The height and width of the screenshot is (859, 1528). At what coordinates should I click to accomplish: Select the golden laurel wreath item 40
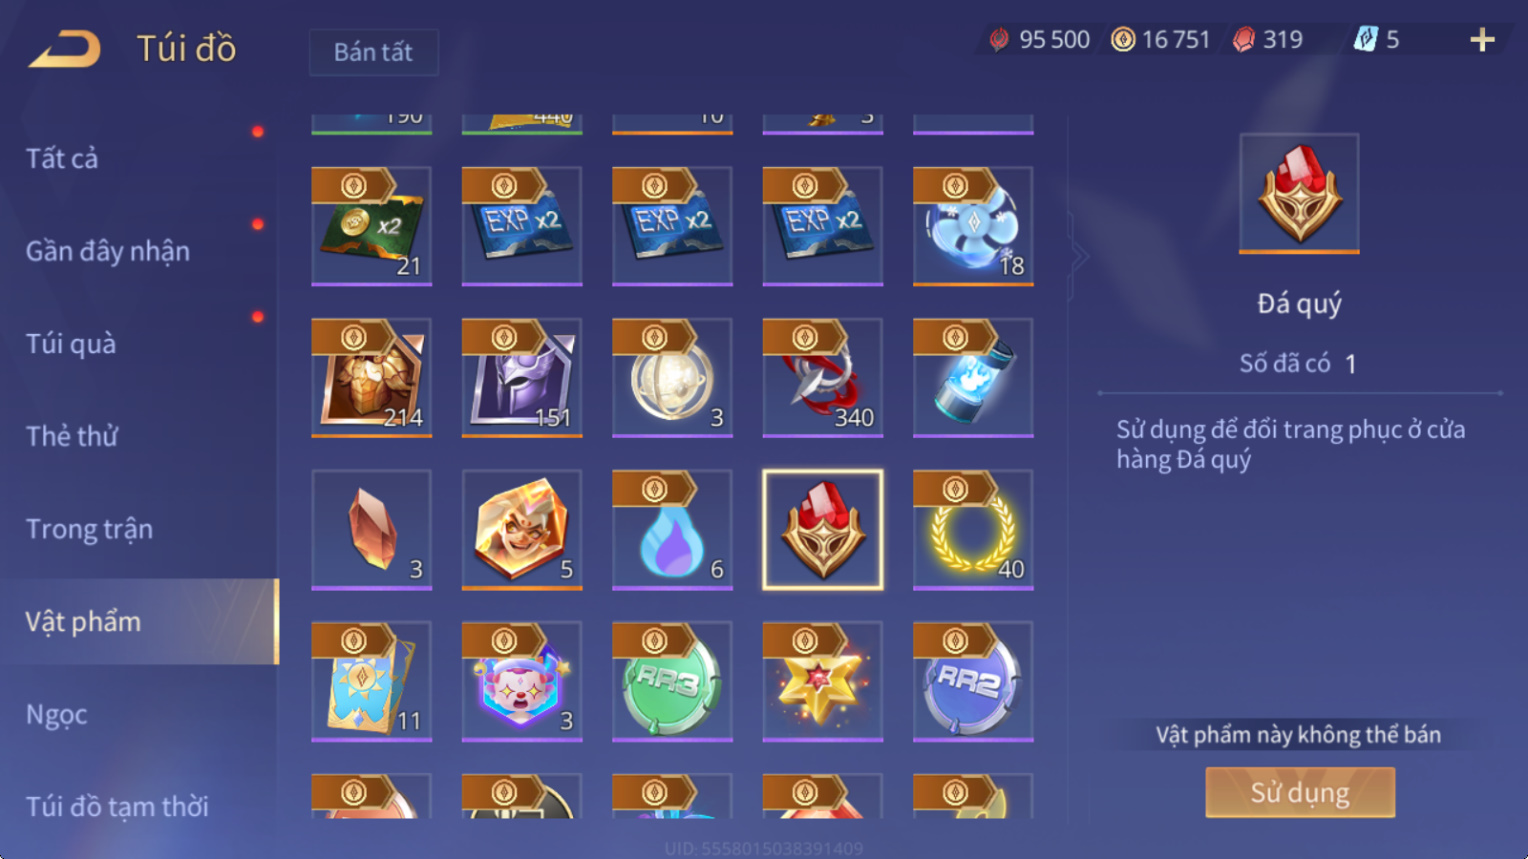[973, 530]
